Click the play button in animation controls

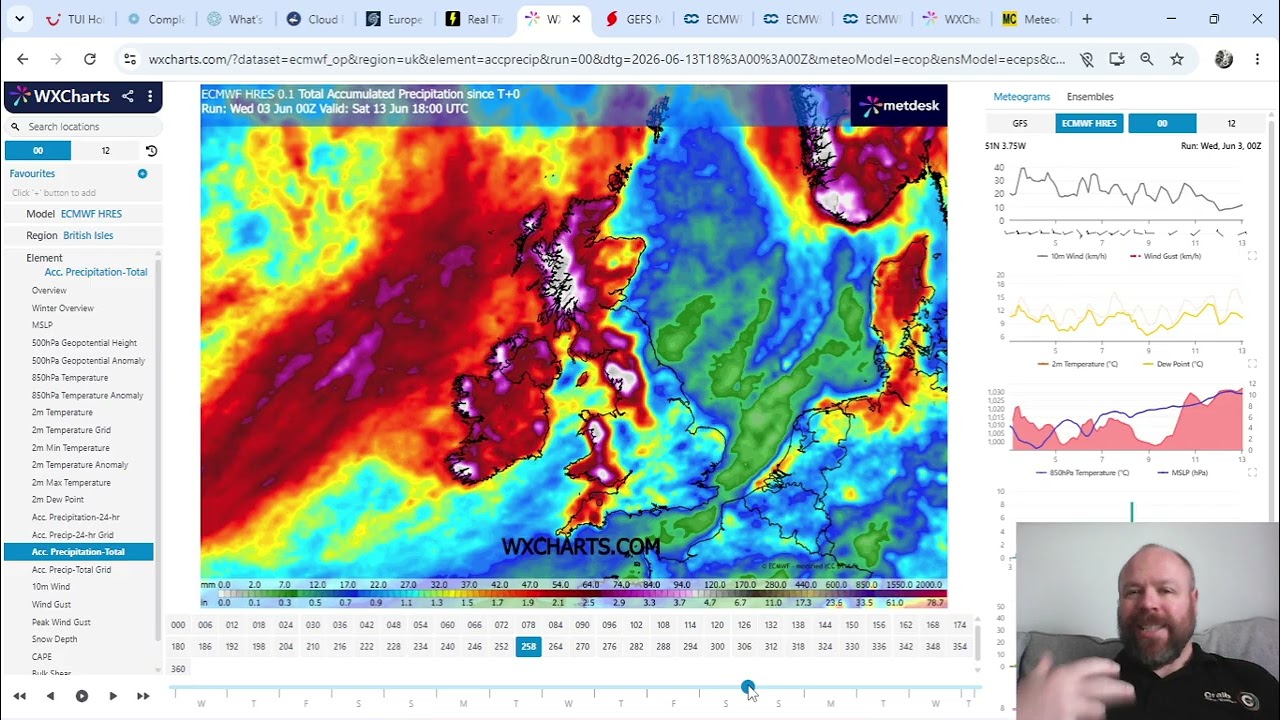pyautogui.click(x=113, y=696)
